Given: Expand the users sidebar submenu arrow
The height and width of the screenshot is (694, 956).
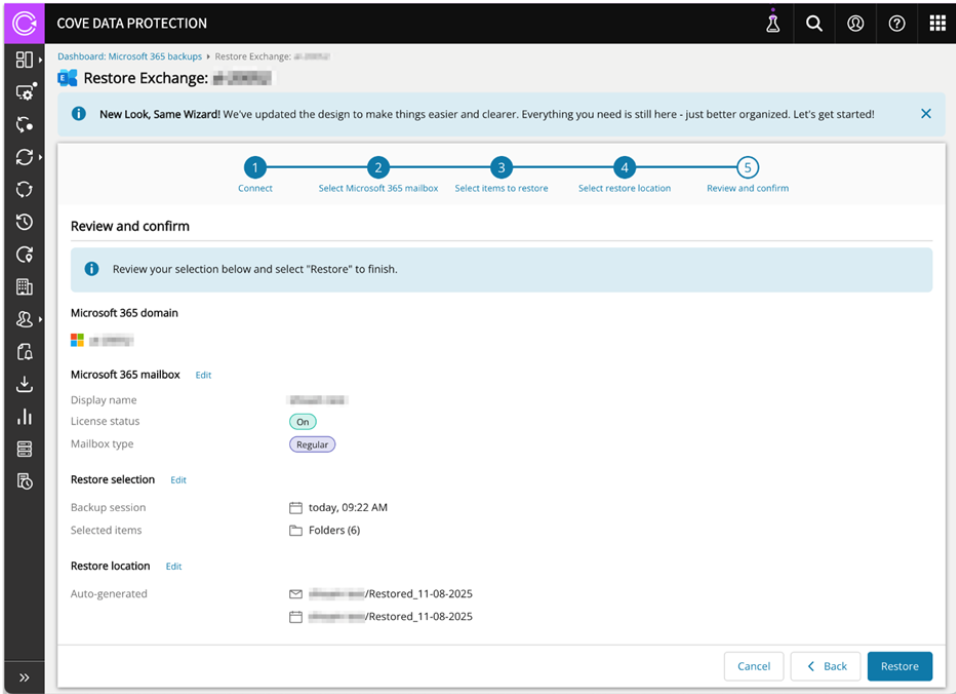Looking at the screenshot, I should click(x=40, y=319).
